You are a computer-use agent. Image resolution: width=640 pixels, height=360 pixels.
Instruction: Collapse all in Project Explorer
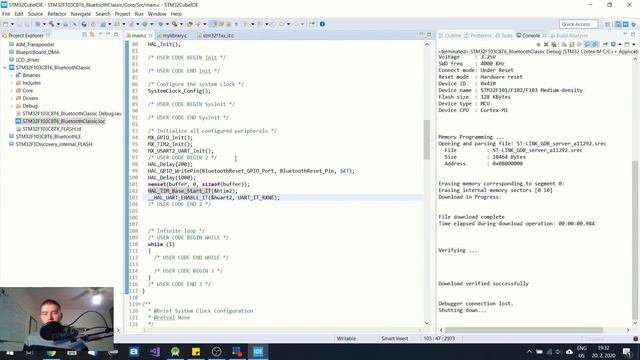(84, 35)
